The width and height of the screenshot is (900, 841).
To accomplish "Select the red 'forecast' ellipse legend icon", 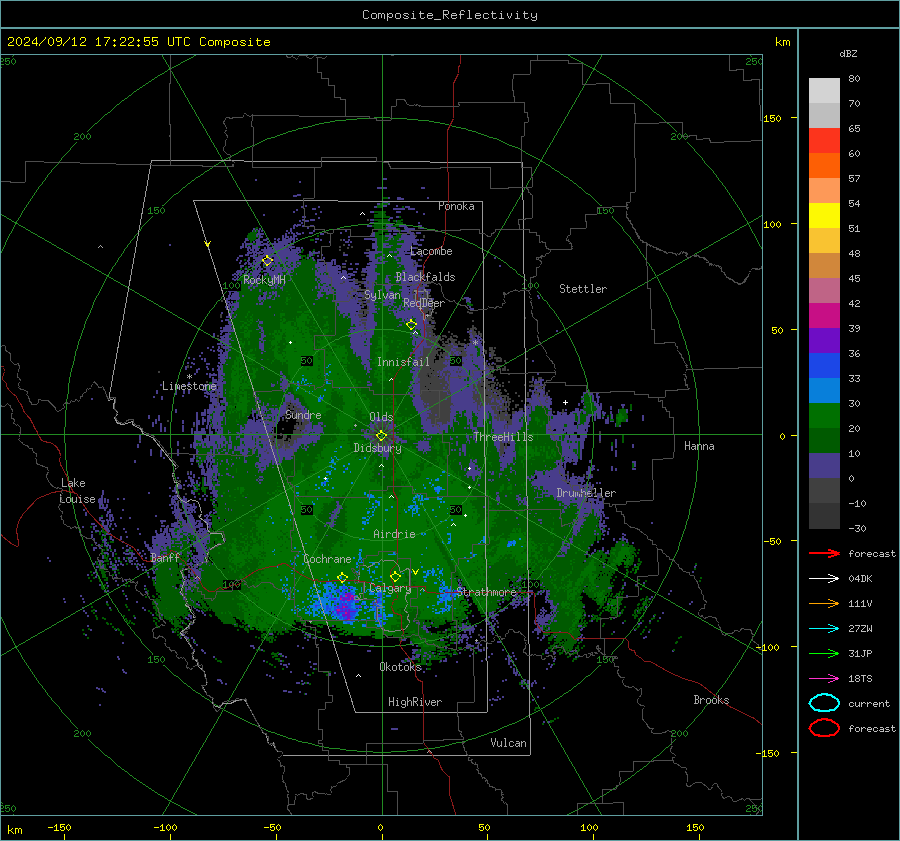I will click(x=824, y=728).
